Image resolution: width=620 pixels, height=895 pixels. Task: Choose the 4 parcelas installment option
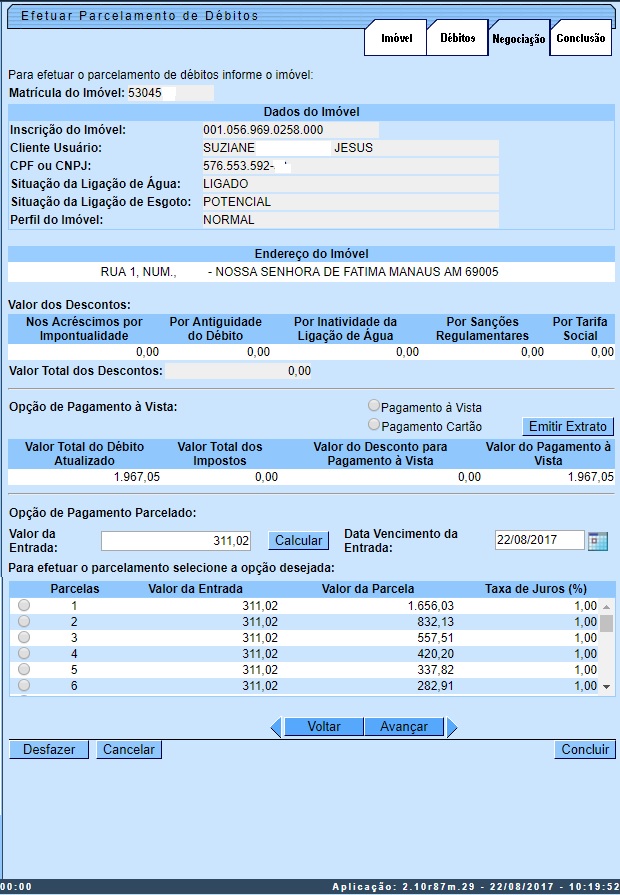point(24,654)
